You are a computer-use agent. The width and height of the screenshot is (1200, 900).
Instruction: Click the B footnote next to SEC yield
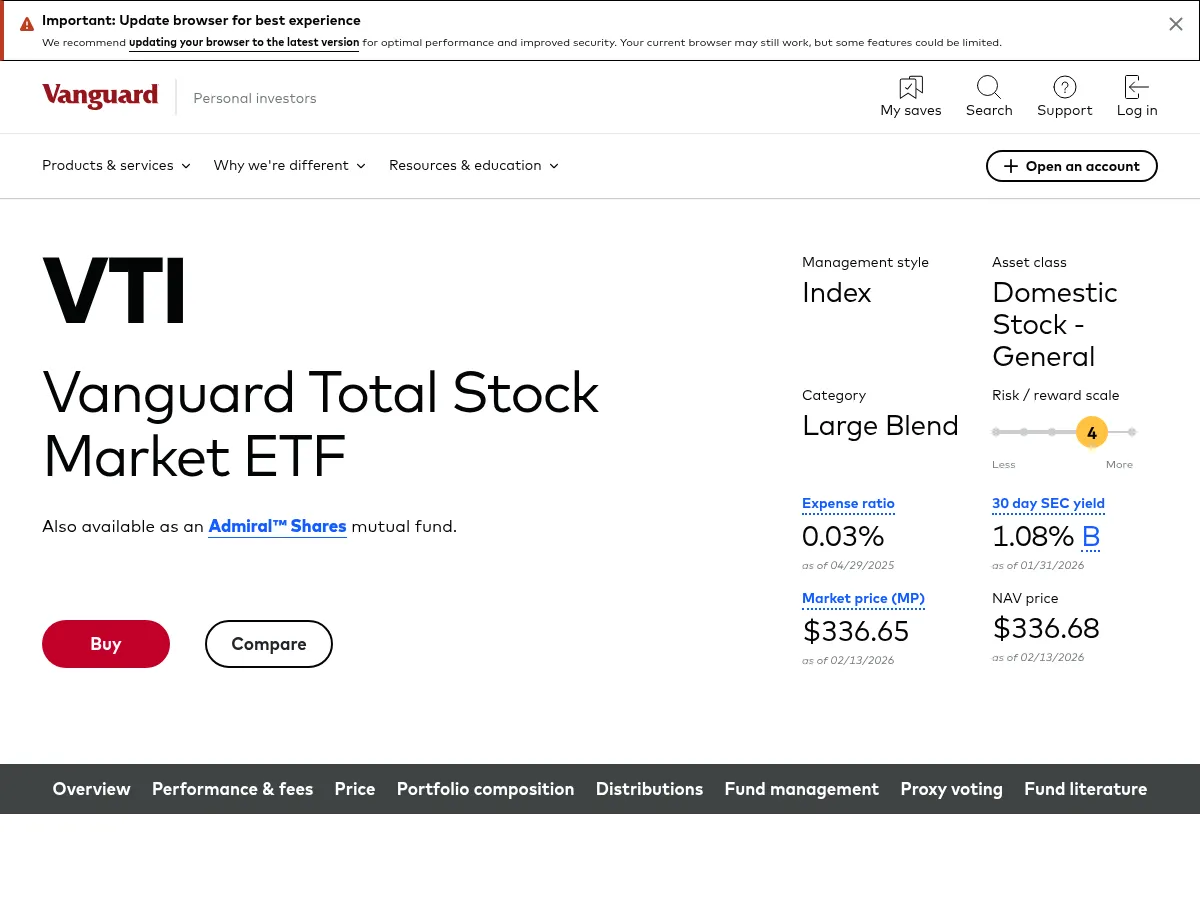1091,536
